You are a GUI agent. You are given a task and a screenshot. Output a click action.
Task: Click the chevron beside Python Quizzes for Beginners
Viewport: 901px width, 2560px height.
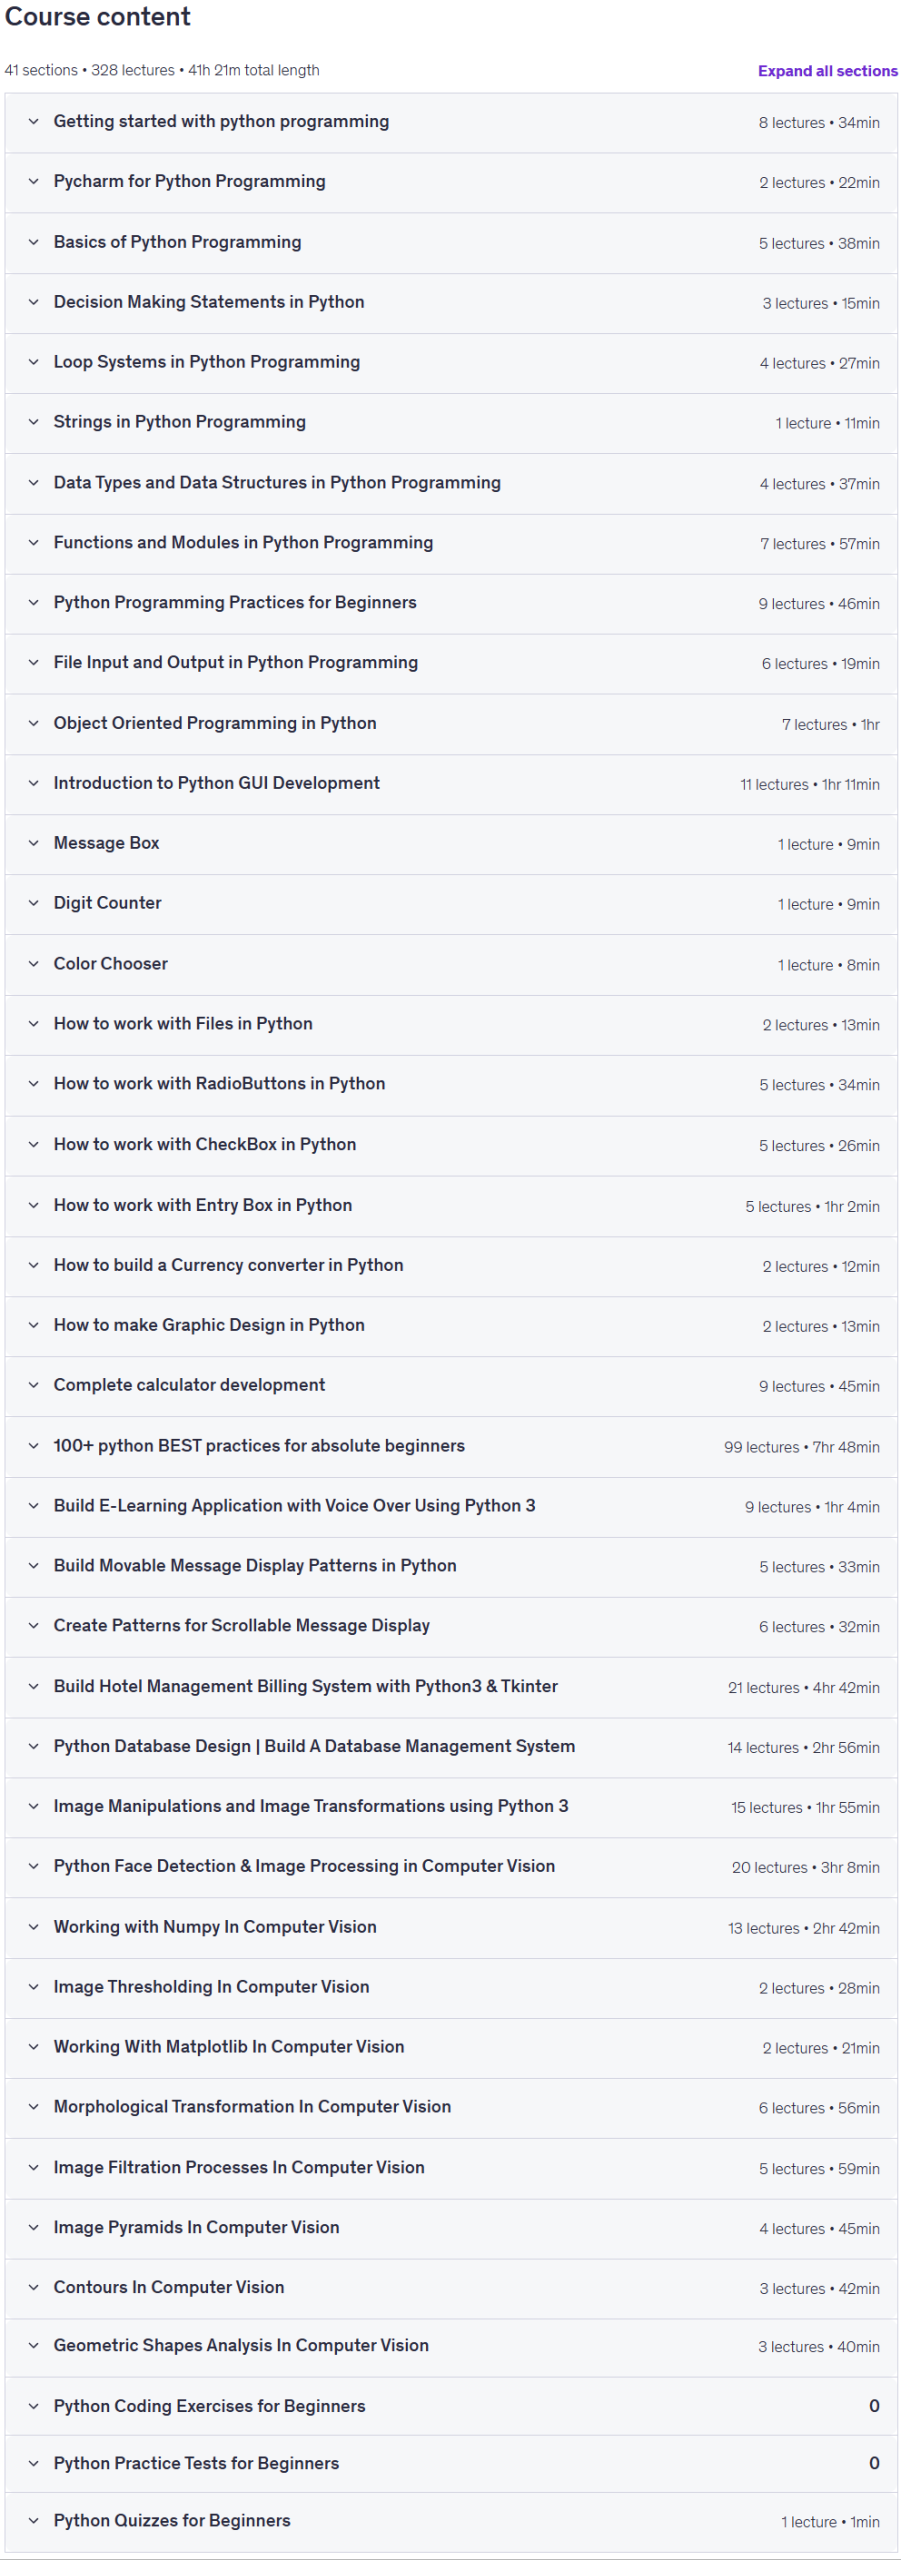(33, 2521)
